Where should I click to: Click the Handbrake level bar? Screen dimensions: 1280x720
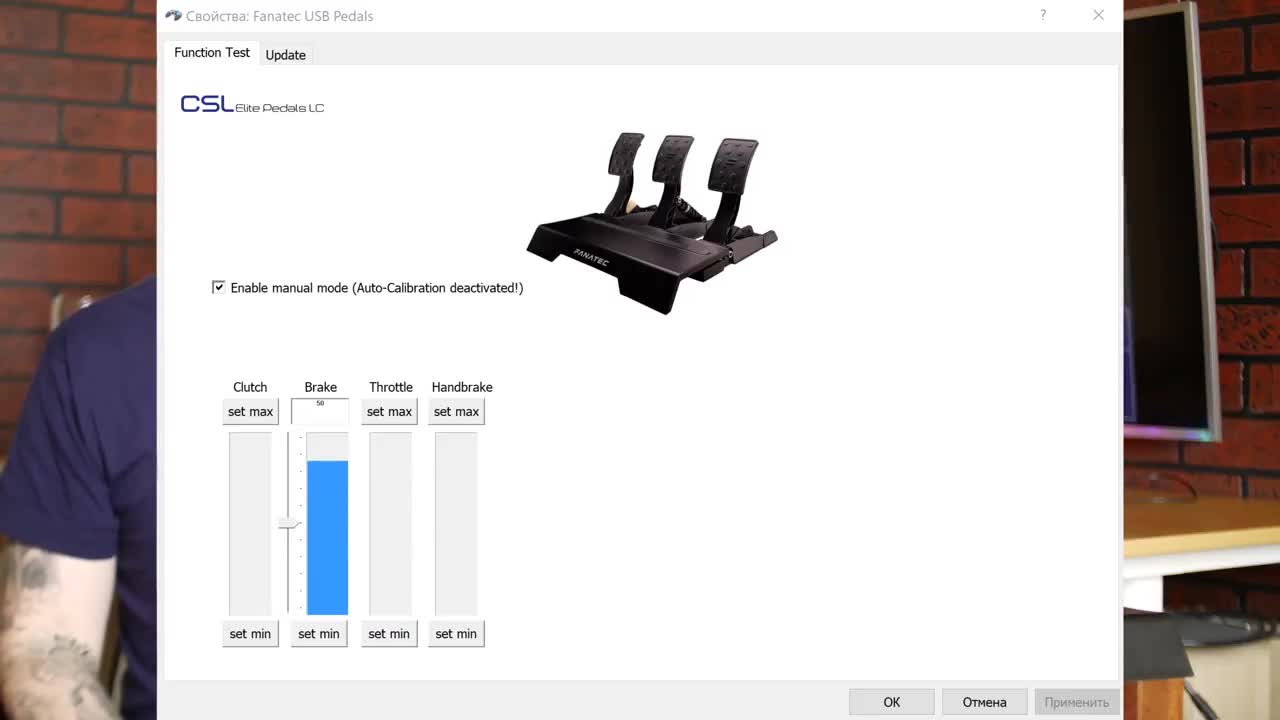point(456,524)
